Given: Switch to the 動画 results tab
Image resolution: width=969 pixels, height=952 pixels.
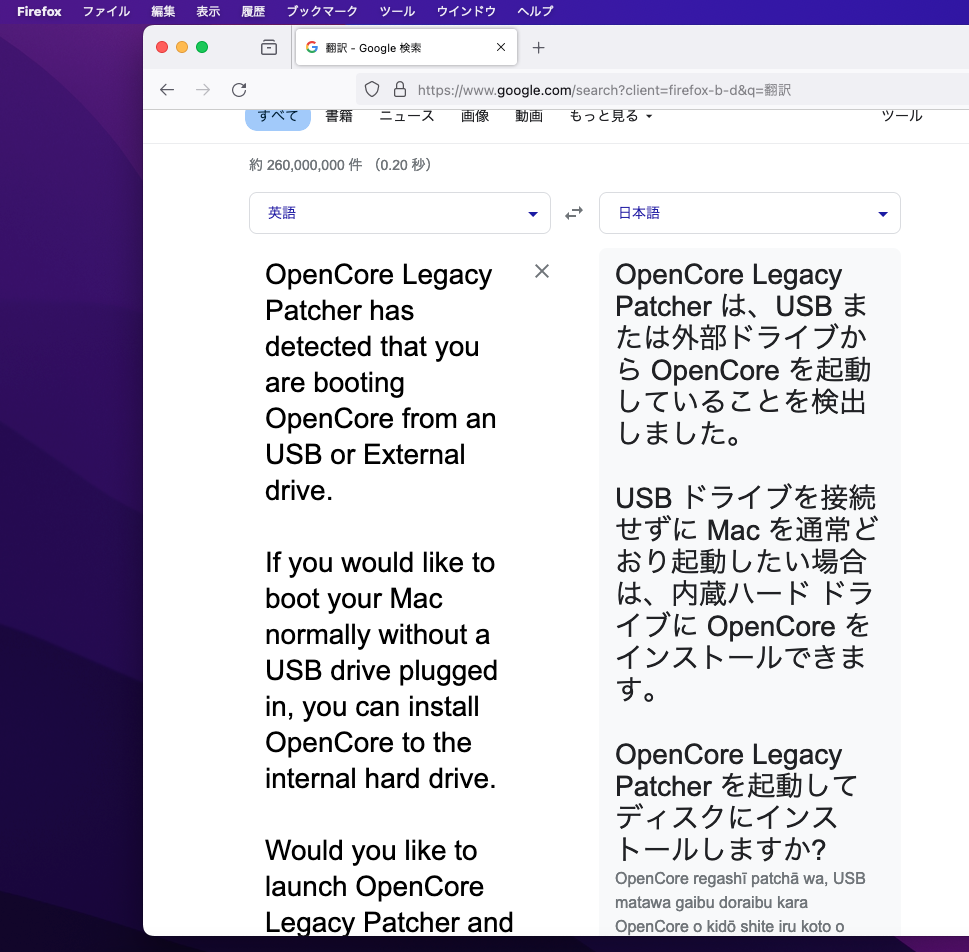Looking at the screenshot, I should pos(529,116).
